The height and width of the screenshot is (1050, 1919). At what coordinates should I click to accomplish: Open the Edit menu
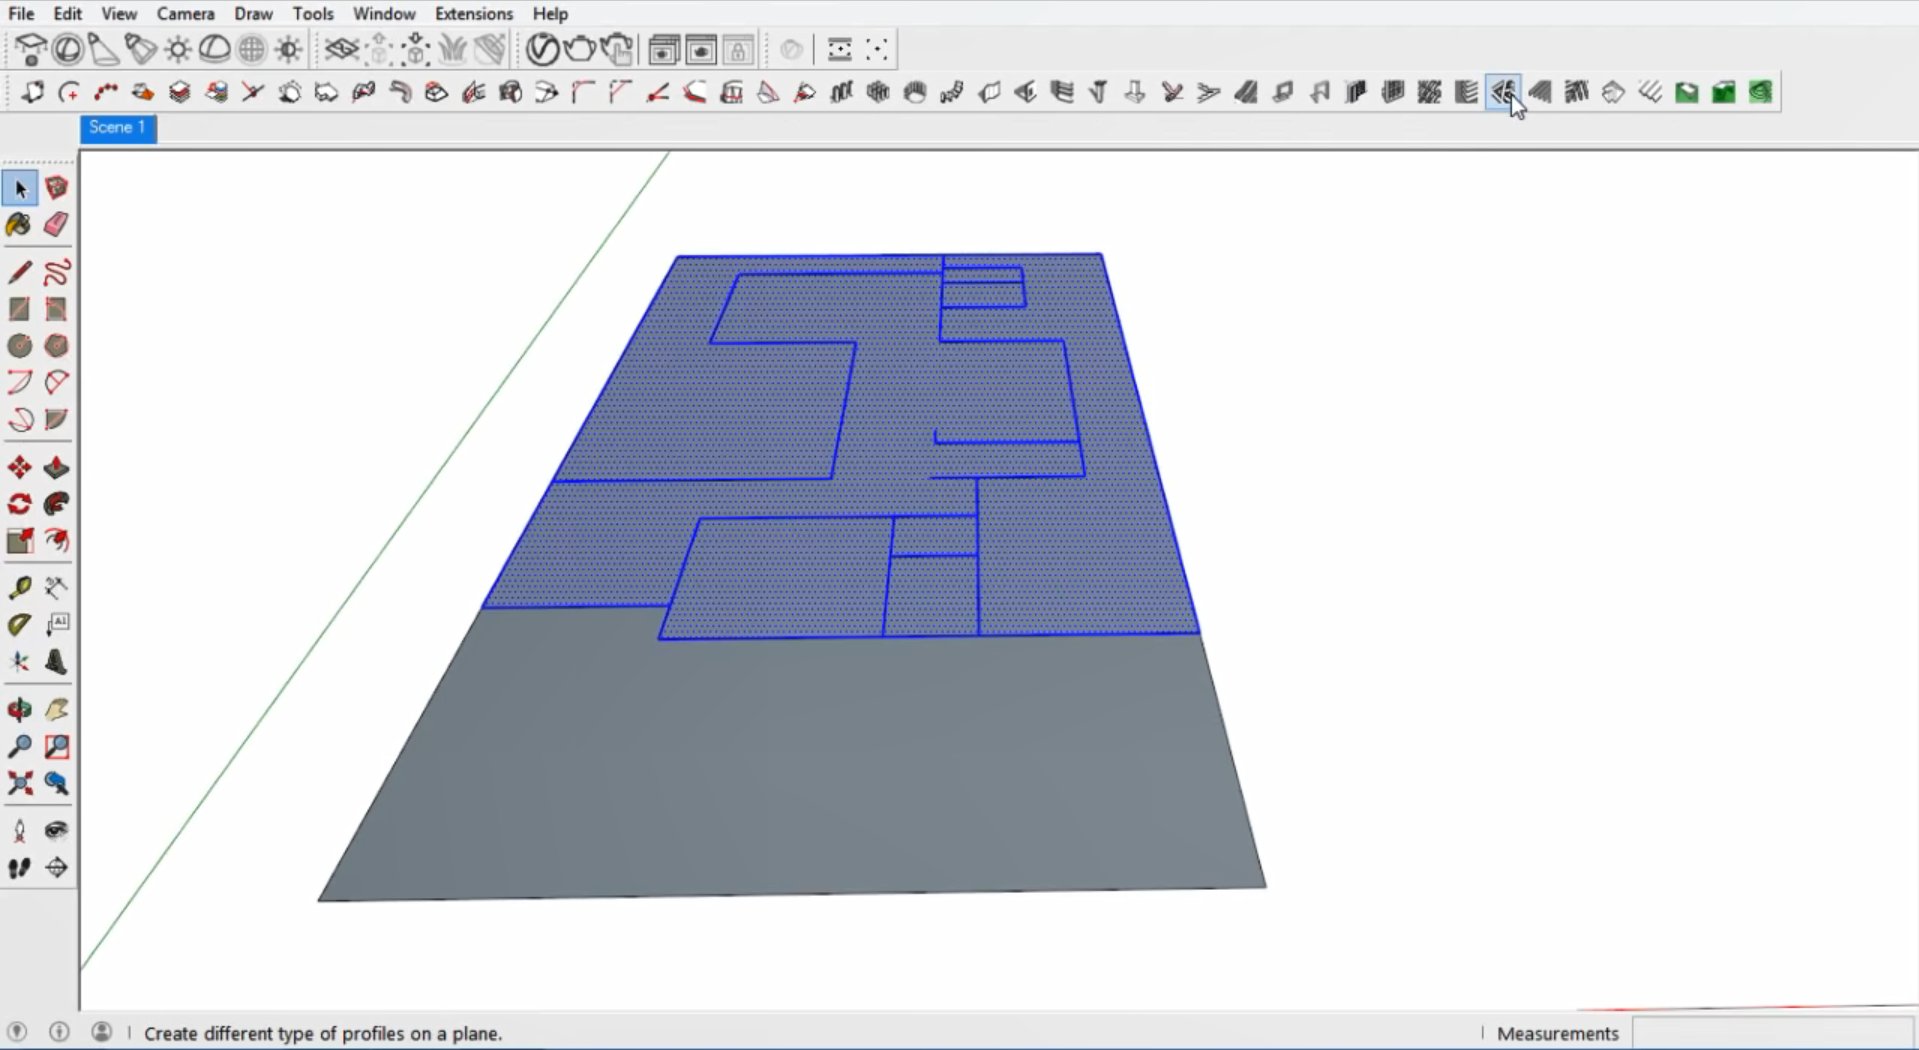click(x=67, y=13)
